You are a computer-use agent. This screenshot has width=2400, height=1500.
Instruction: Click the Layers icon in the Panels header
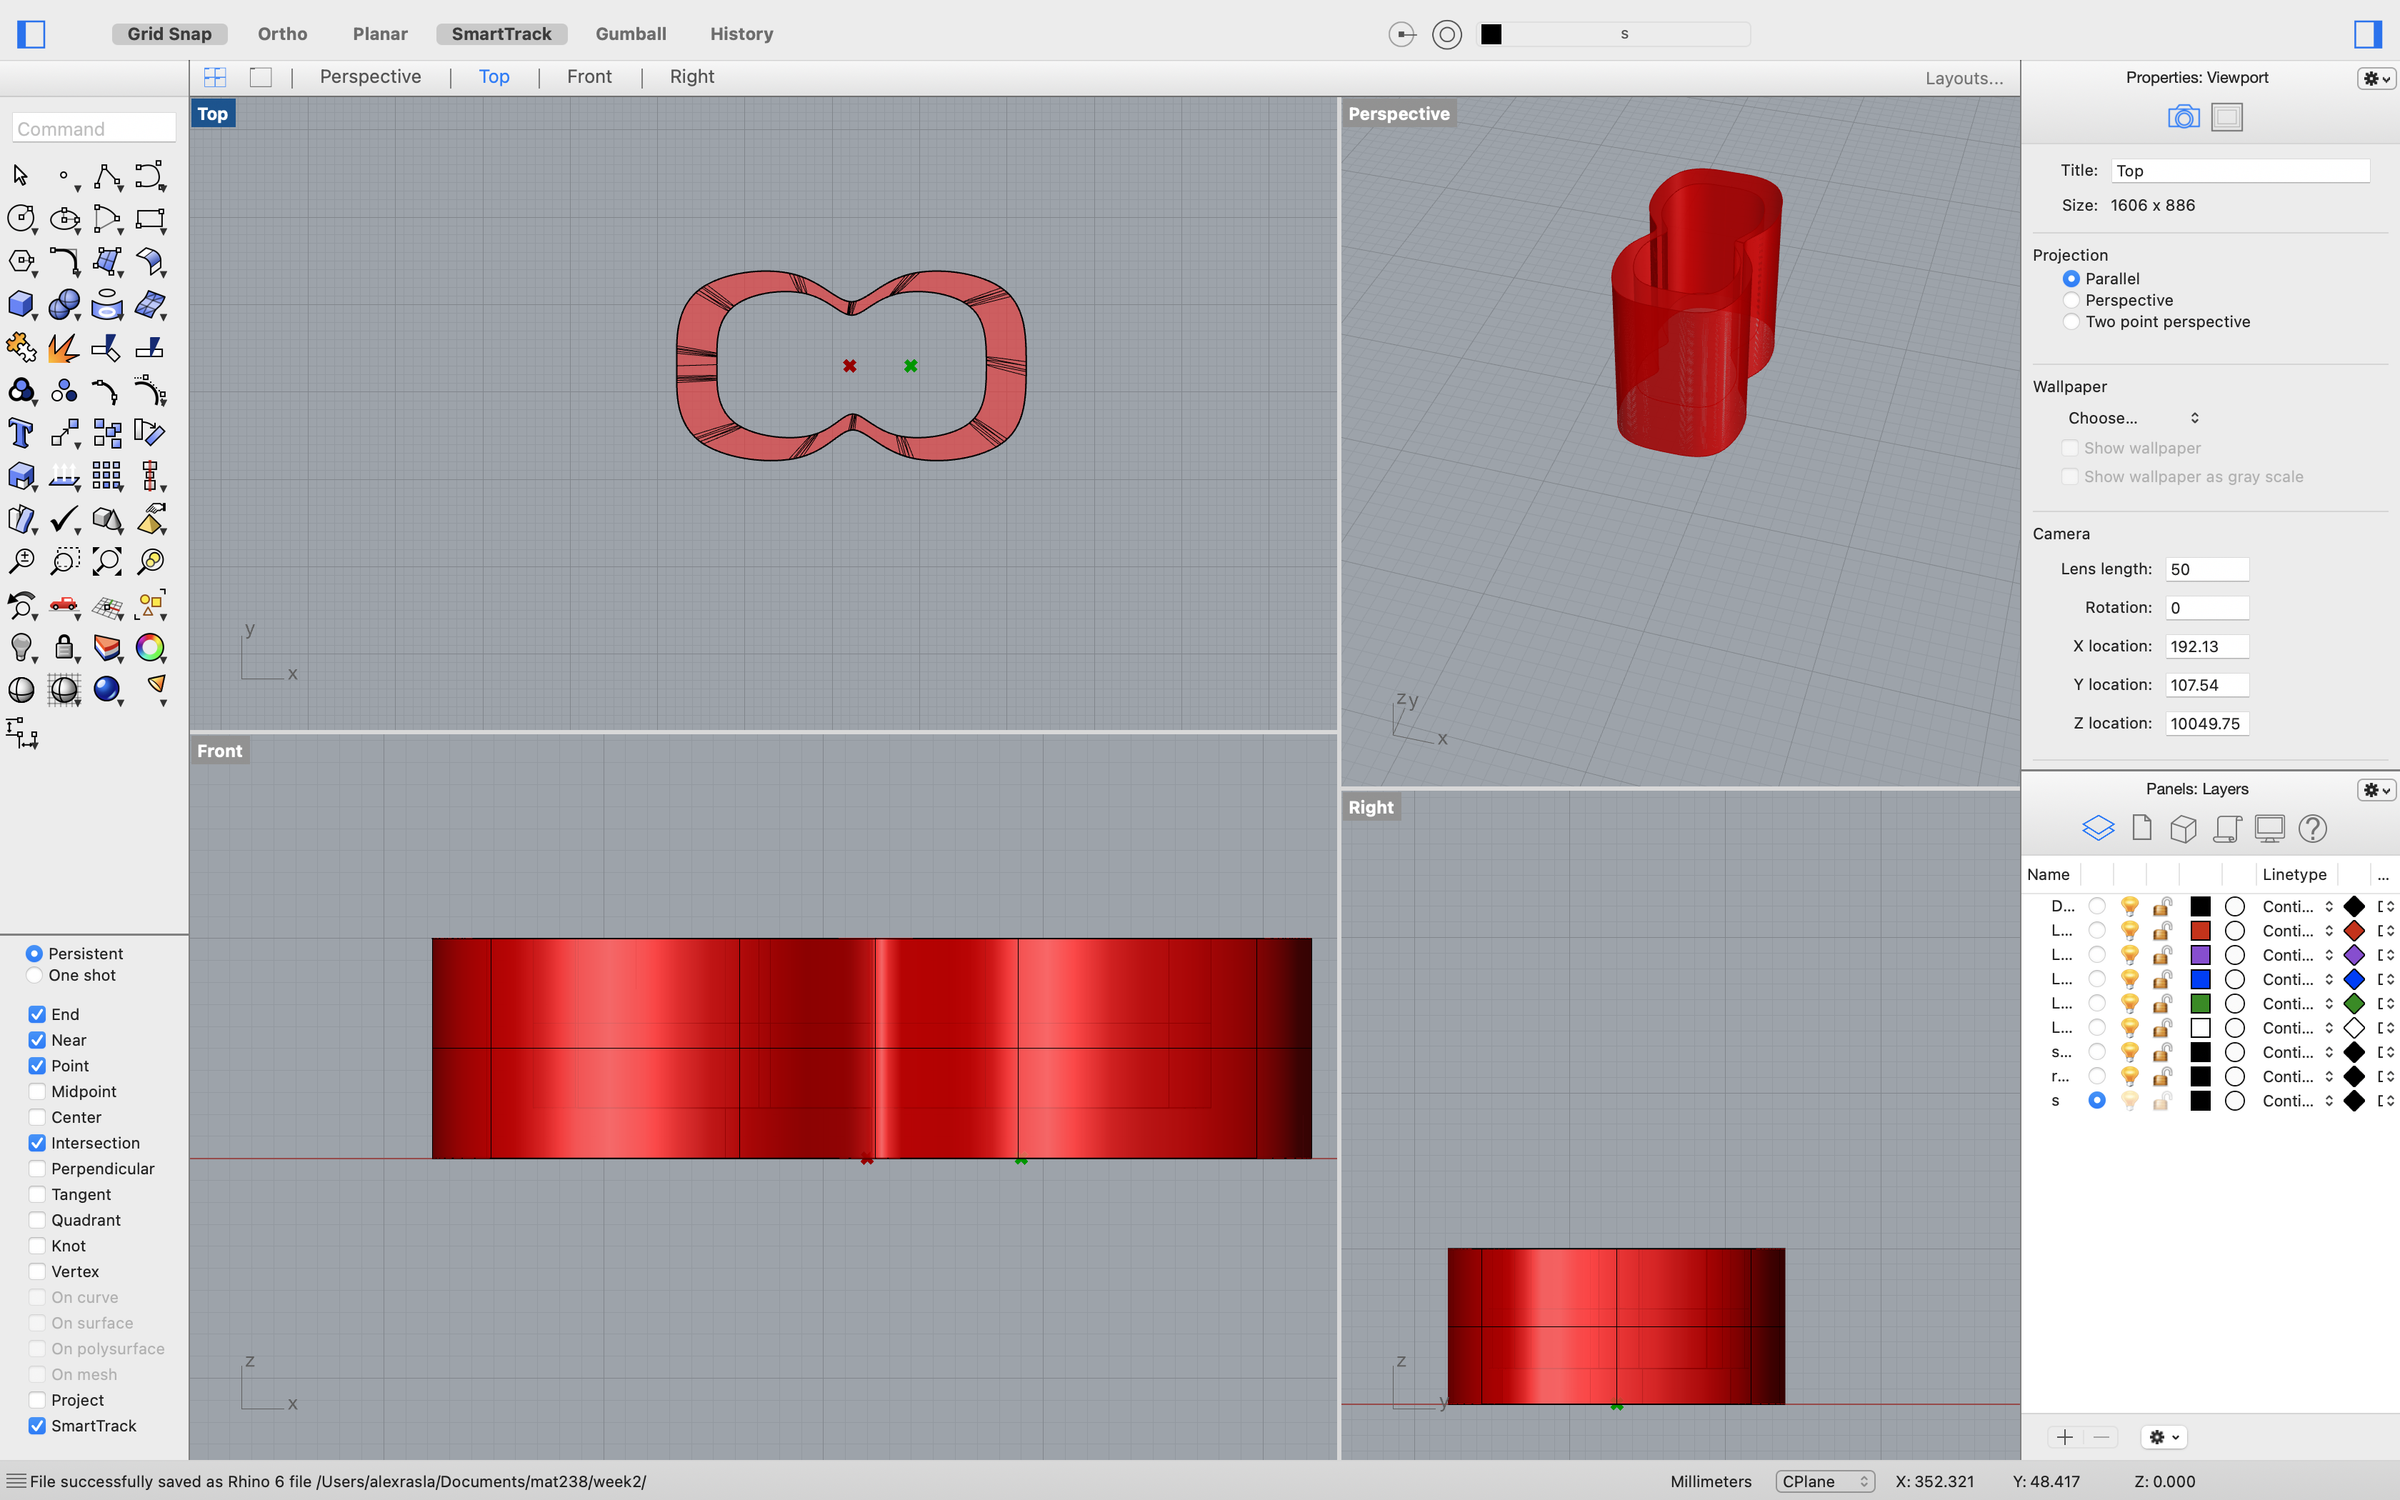point(2098,828)
